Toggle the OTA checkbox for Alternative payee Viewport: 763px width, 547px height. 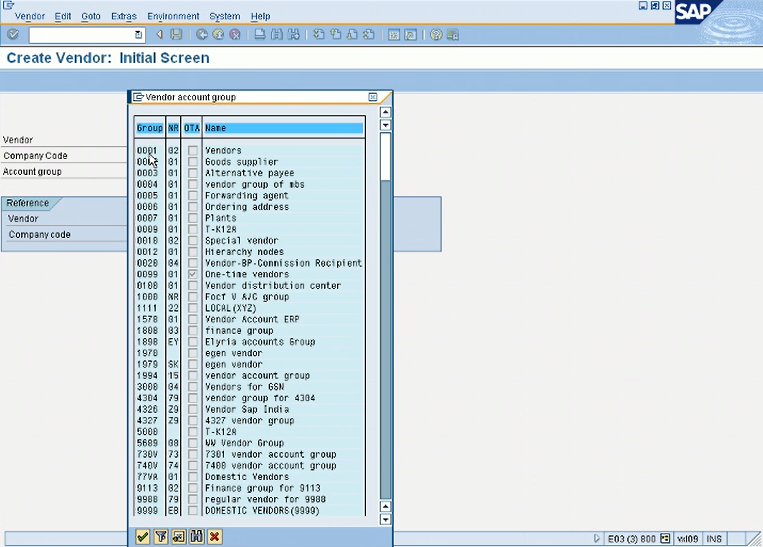pos(193,173)
